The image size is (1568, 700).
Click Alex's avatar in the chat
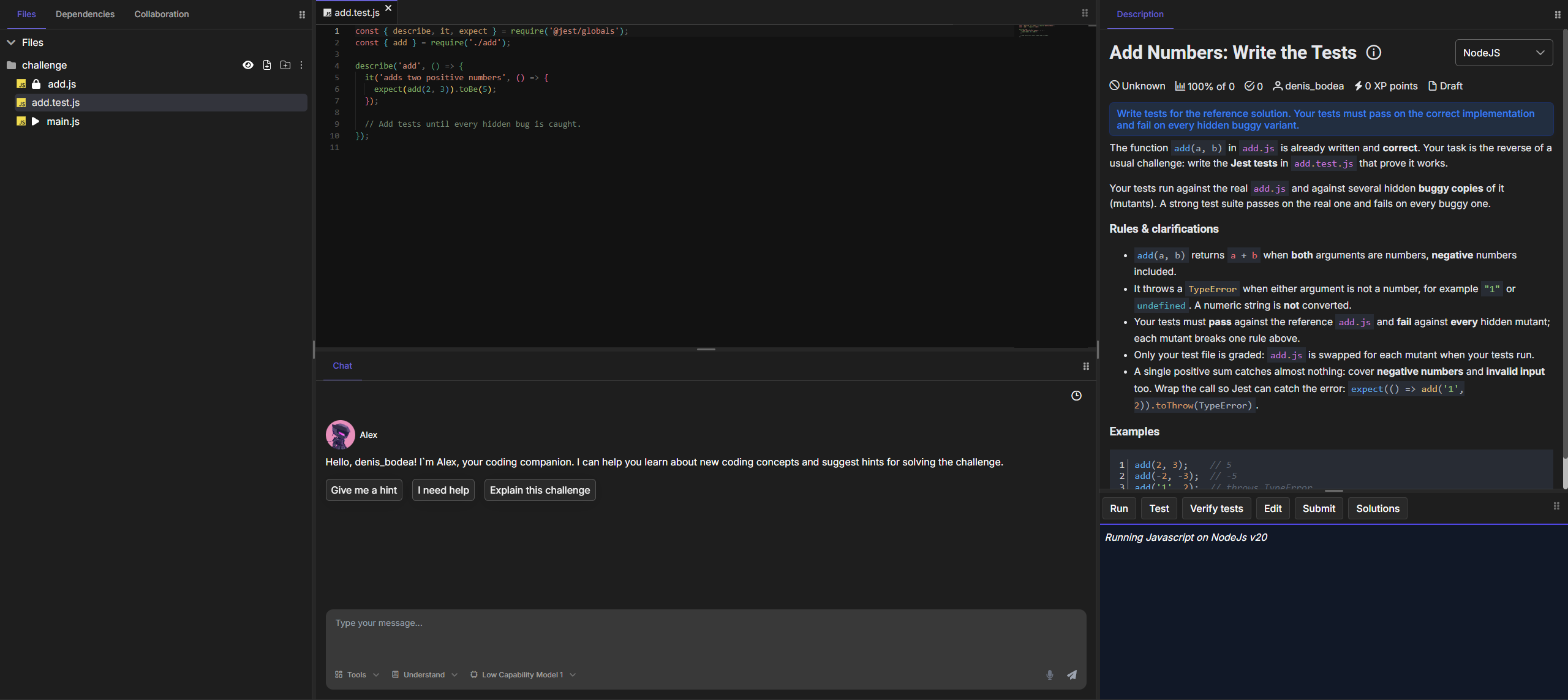pos(340,435)
